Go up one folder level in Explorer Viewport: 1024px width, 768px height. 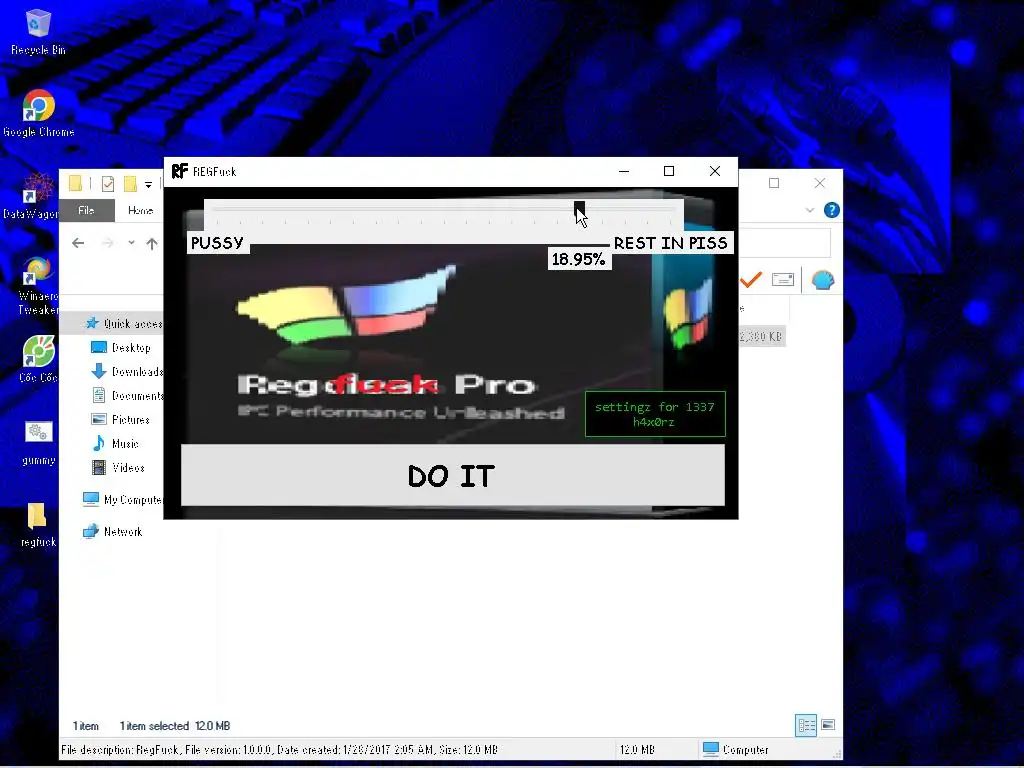pos(152,244)
